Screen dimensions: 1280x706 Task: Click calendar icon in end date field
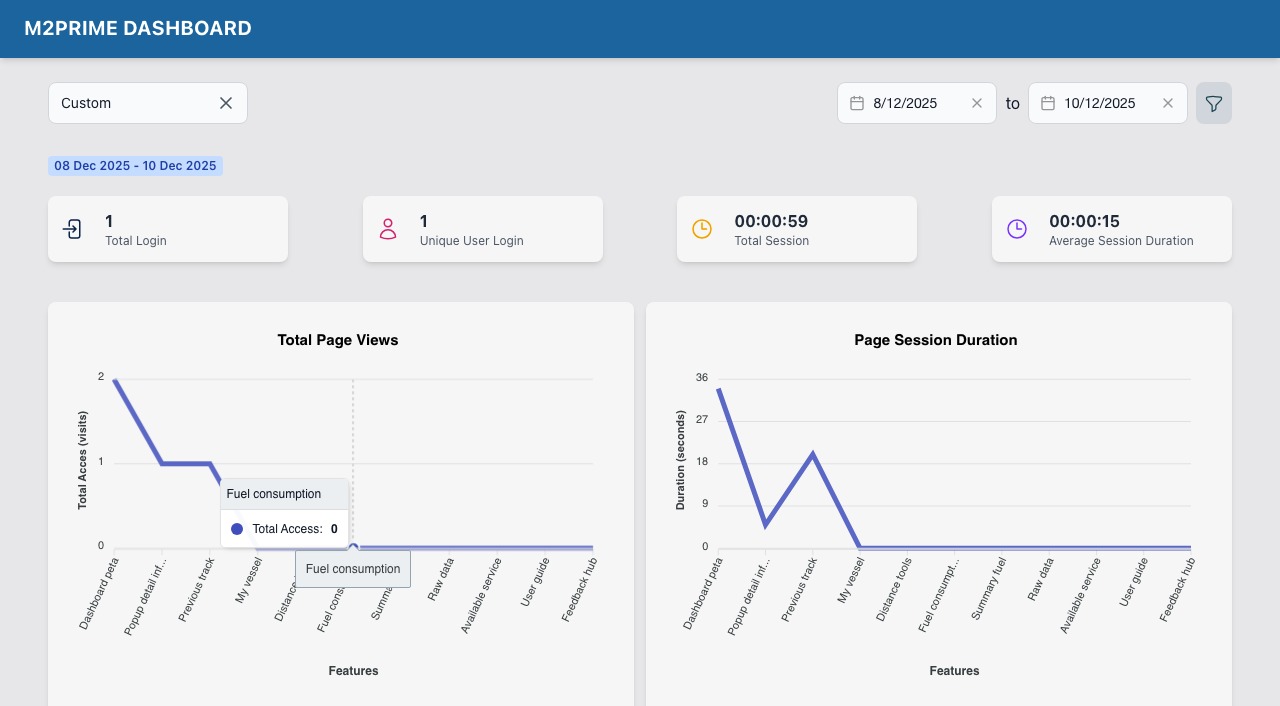point(1048,103)
